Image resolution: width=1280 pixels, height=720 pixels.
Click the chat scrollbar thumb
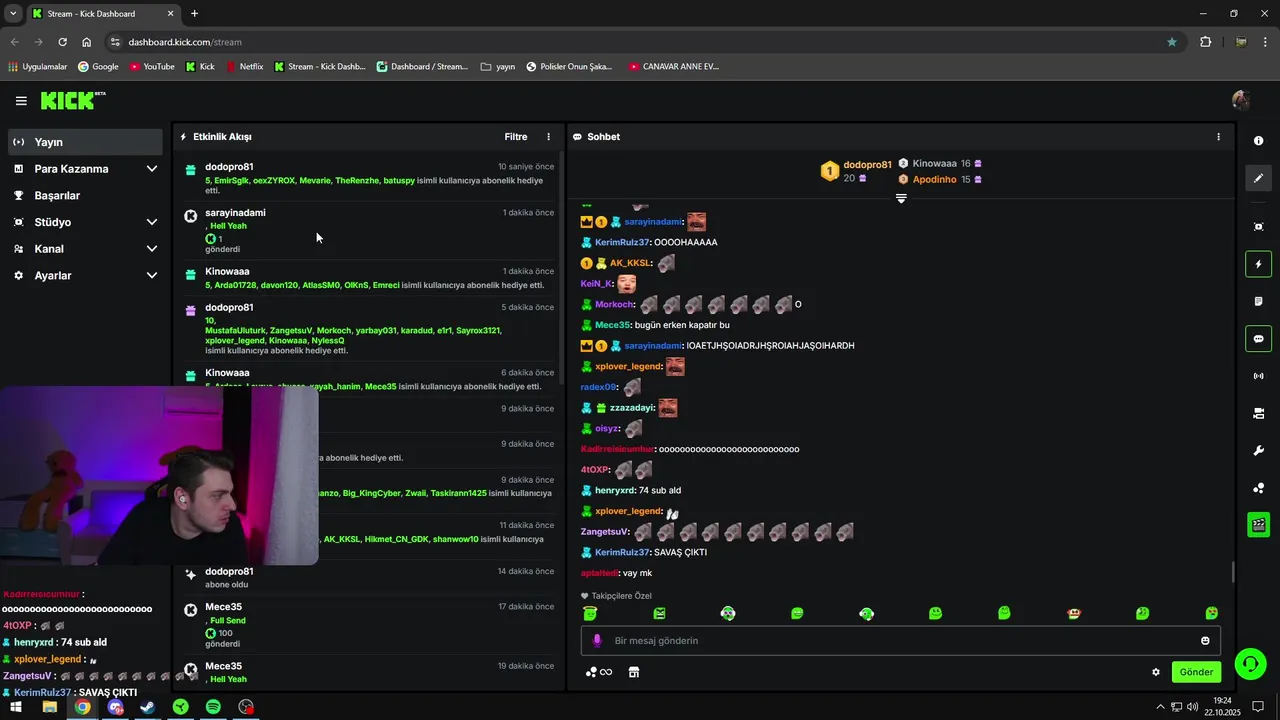[1233, 572]
